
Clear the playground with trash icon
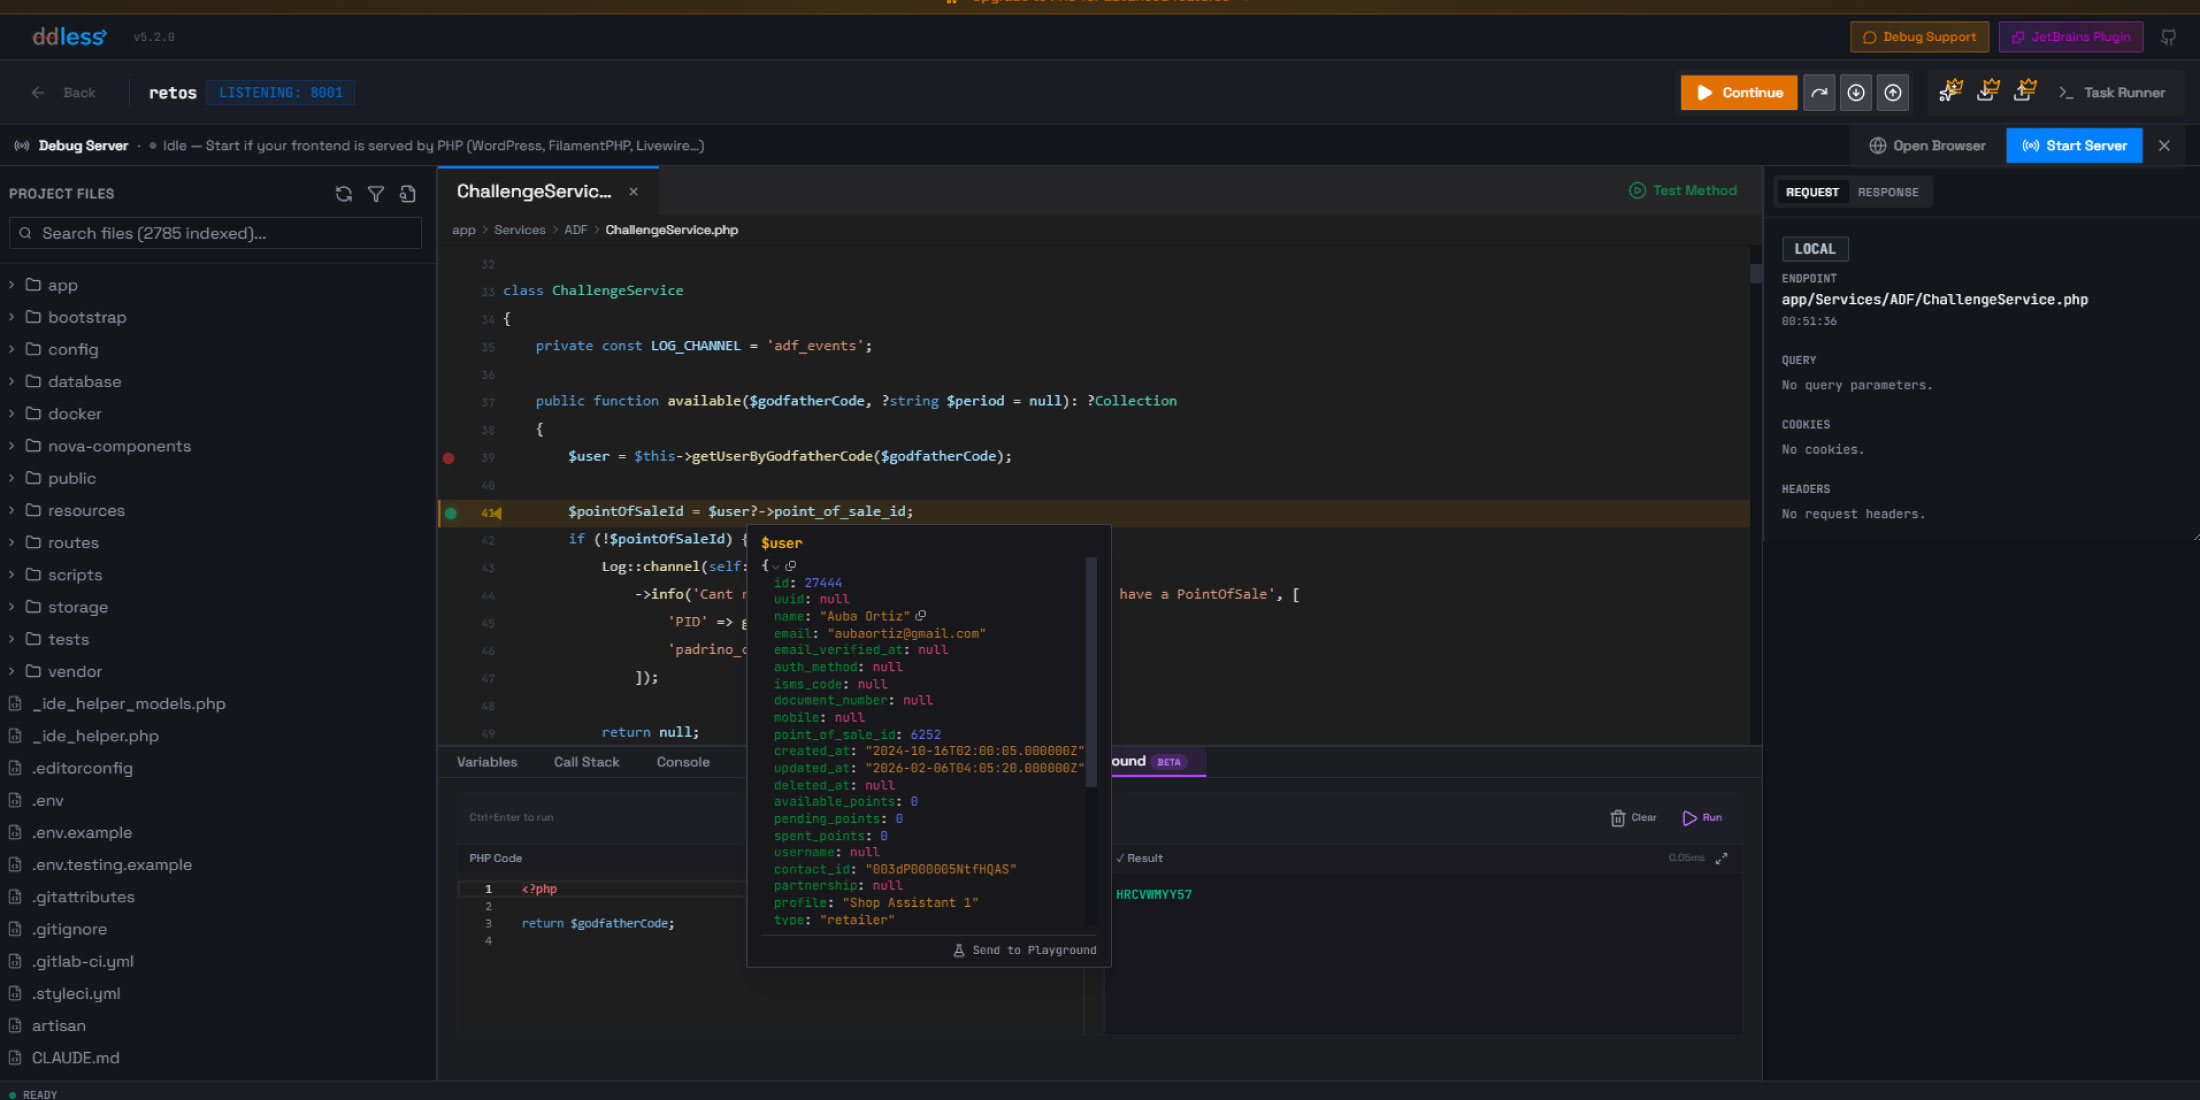click(1633, 818)
